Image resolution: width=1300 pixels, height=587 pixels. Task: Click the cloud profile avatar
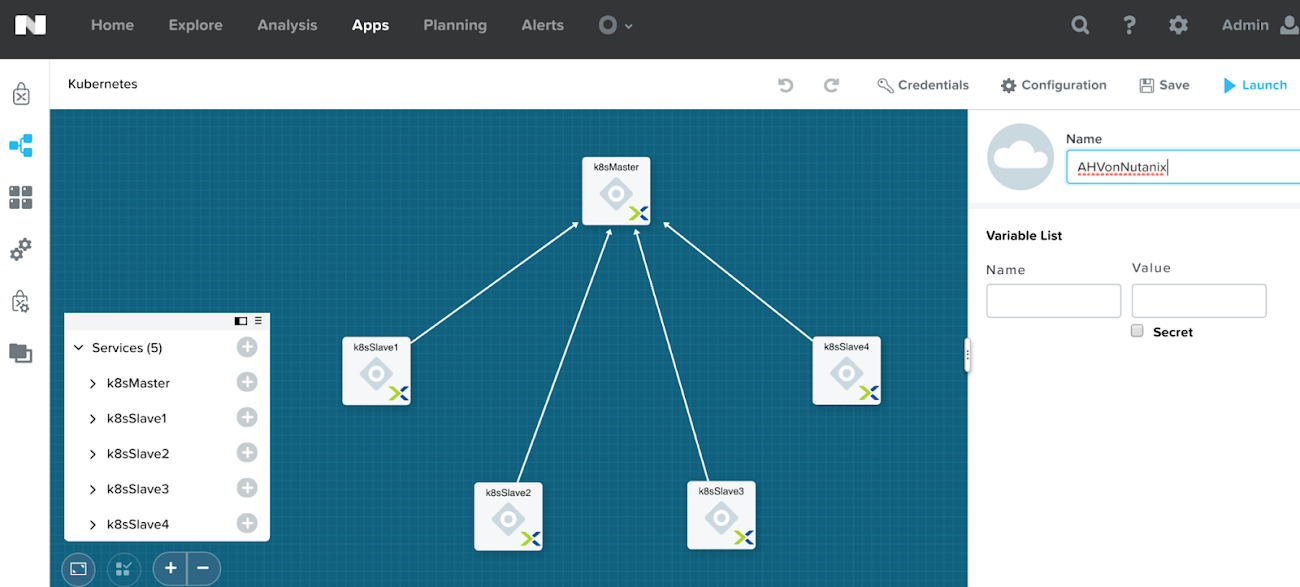click(x=1020, y=157)
